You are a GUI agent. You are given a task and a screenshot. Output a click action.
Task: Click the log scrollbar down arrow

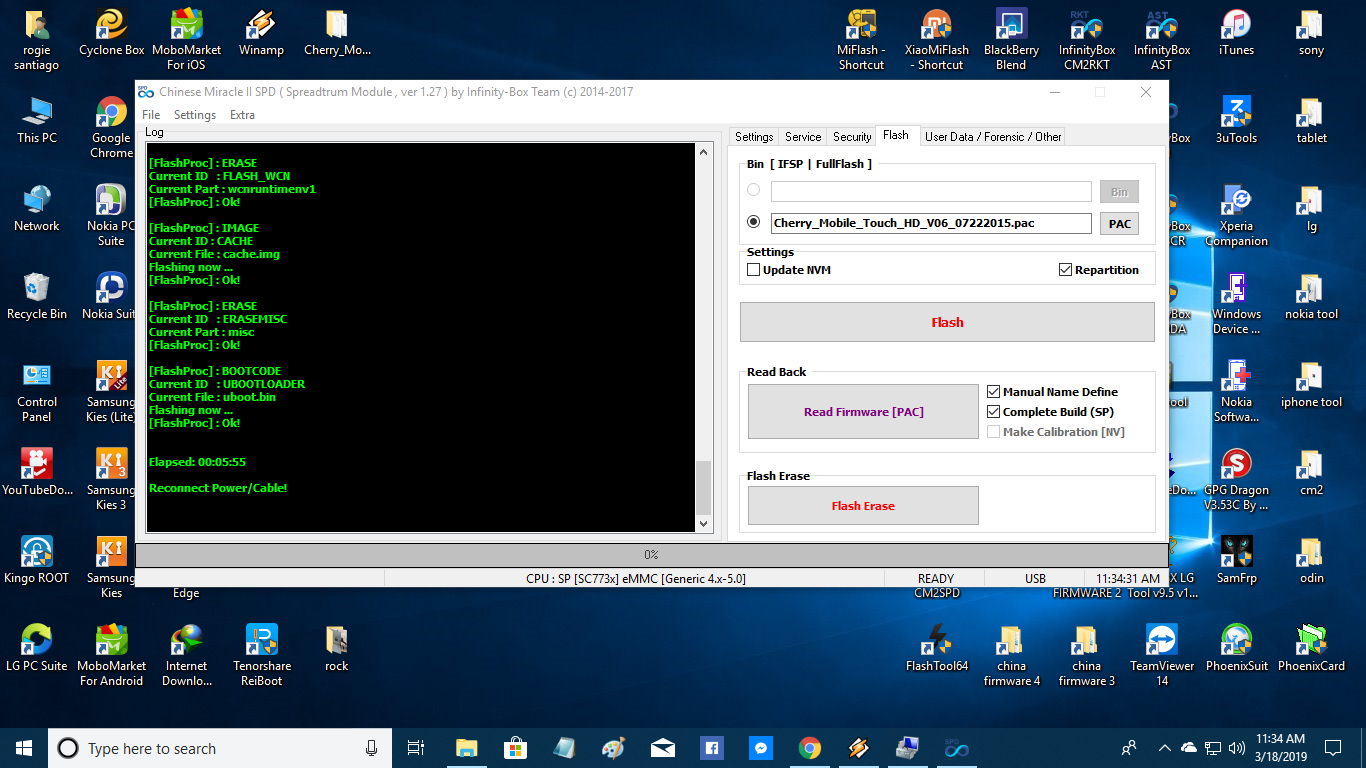tap(703, 523)
